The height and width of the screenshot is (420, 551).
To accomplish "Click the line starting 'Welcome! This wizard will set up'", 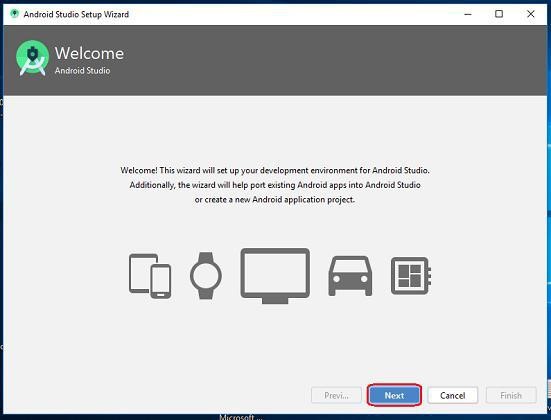I will (275, 170).
